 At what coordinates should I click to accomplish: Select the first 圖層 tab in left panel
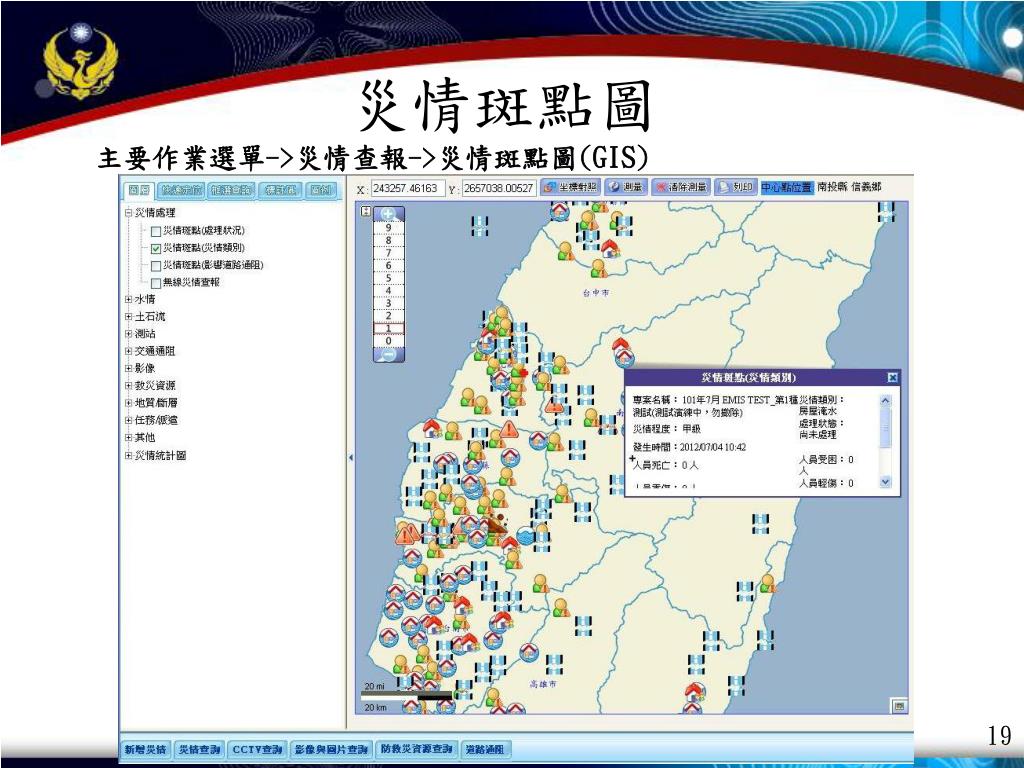point(139,190)
